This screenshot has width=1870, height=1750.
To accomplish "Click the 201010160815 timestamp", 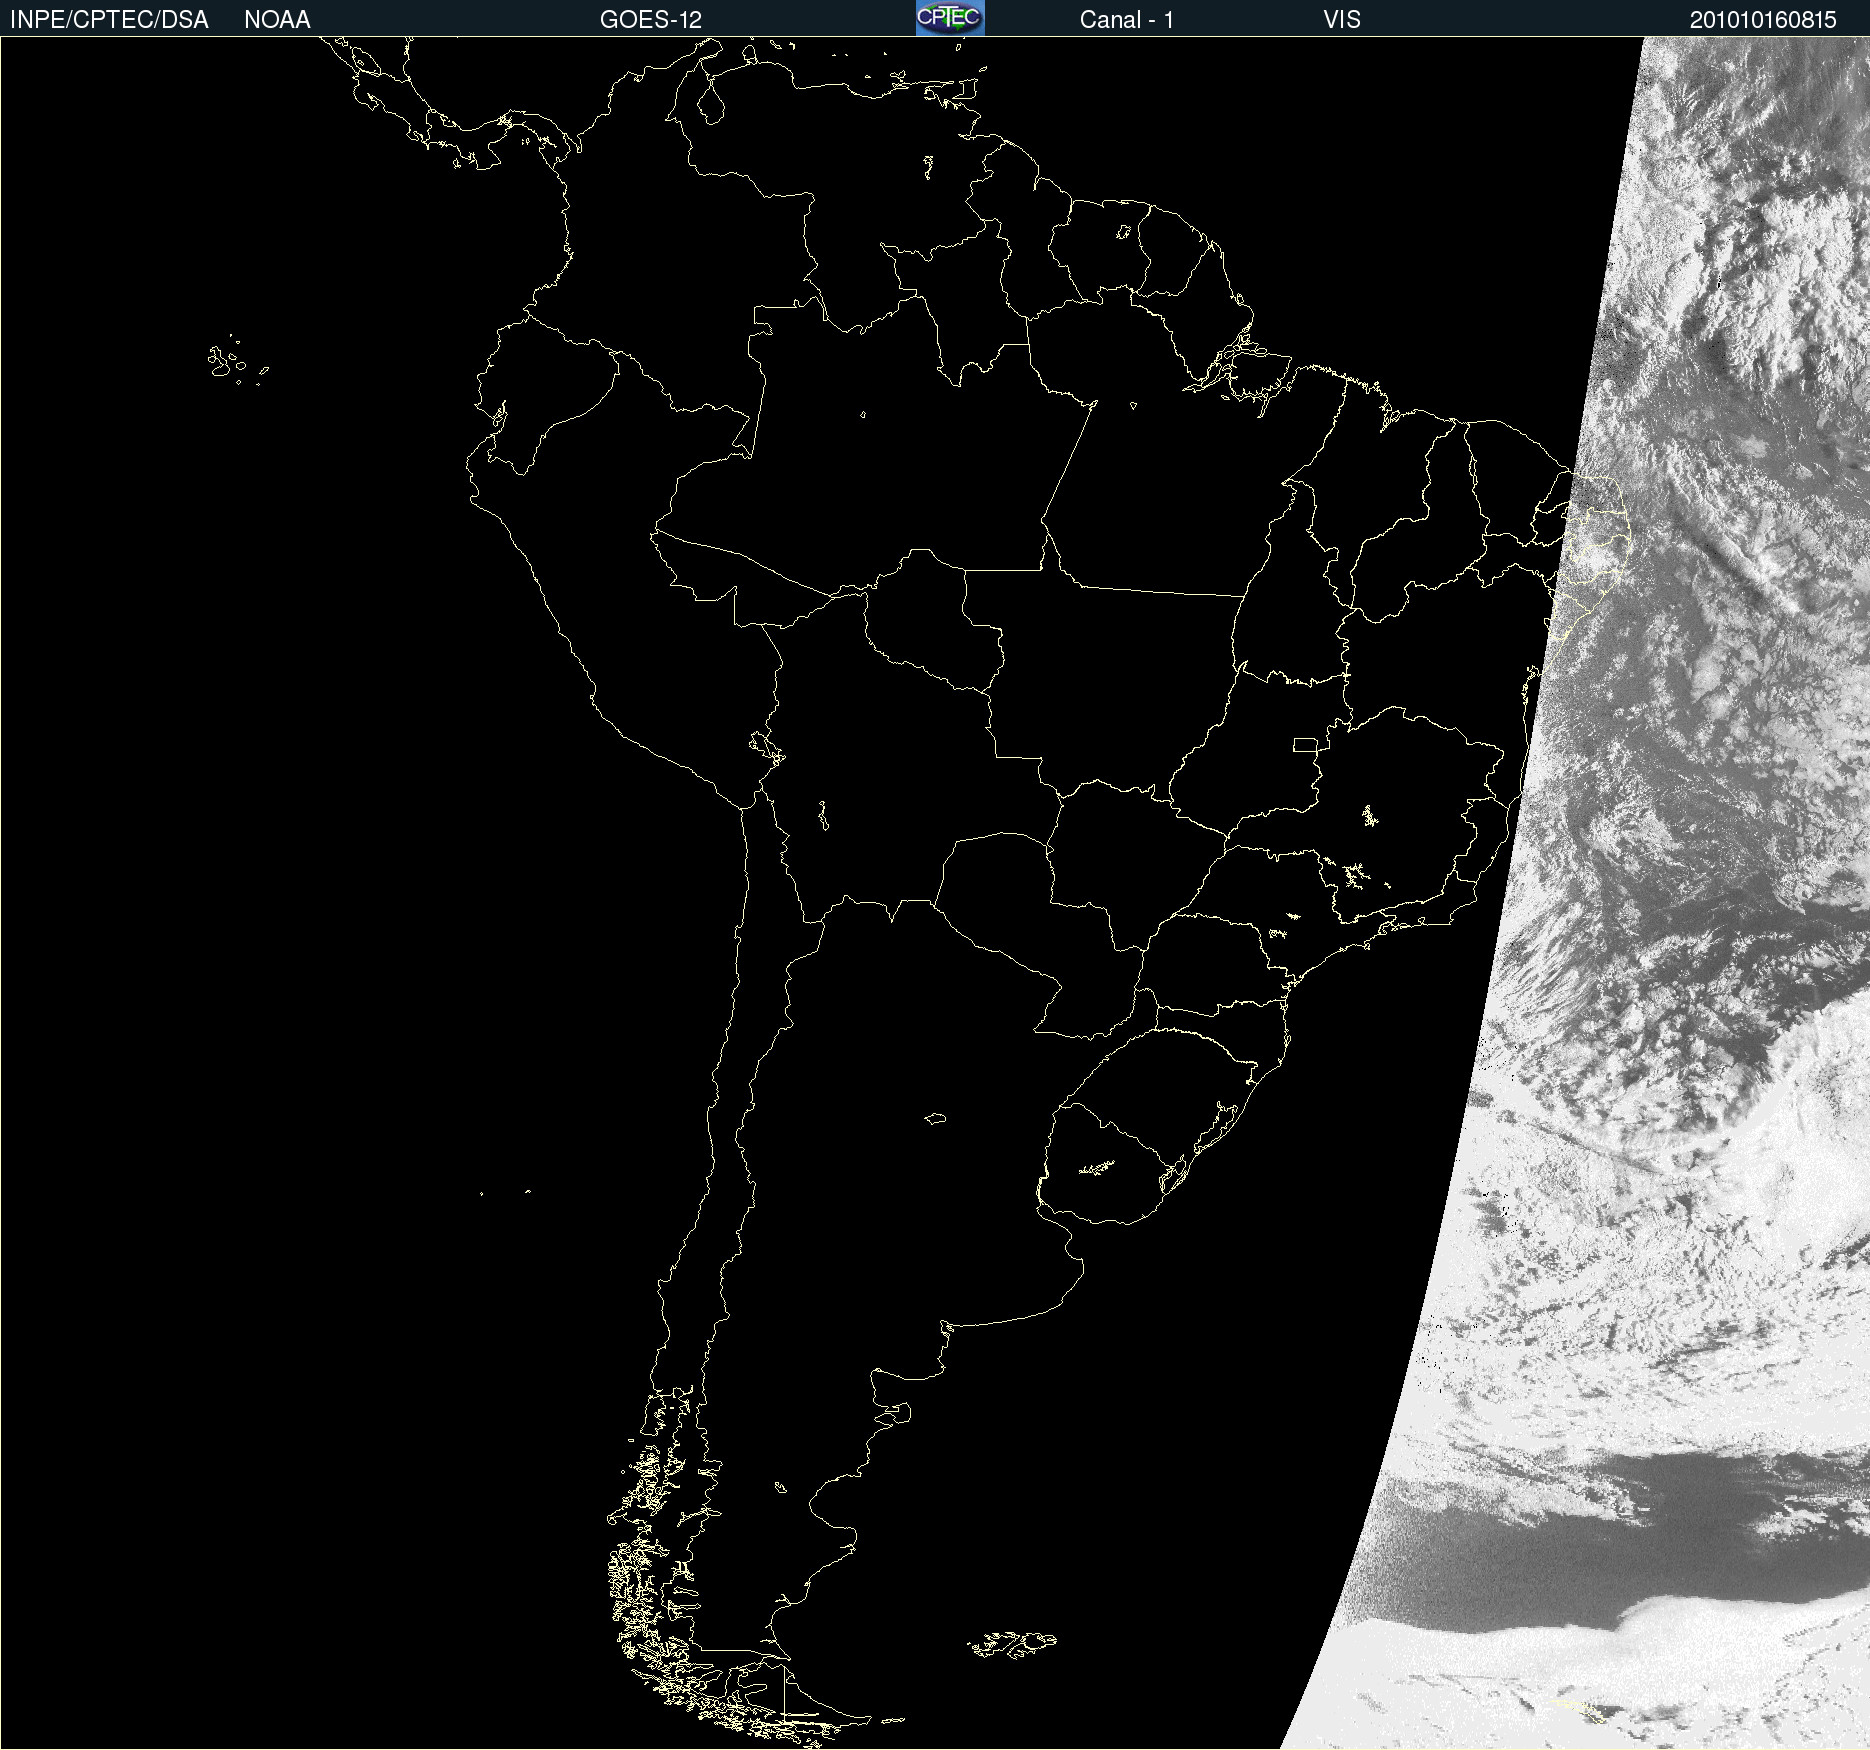I will click(x=1763, y=20).
